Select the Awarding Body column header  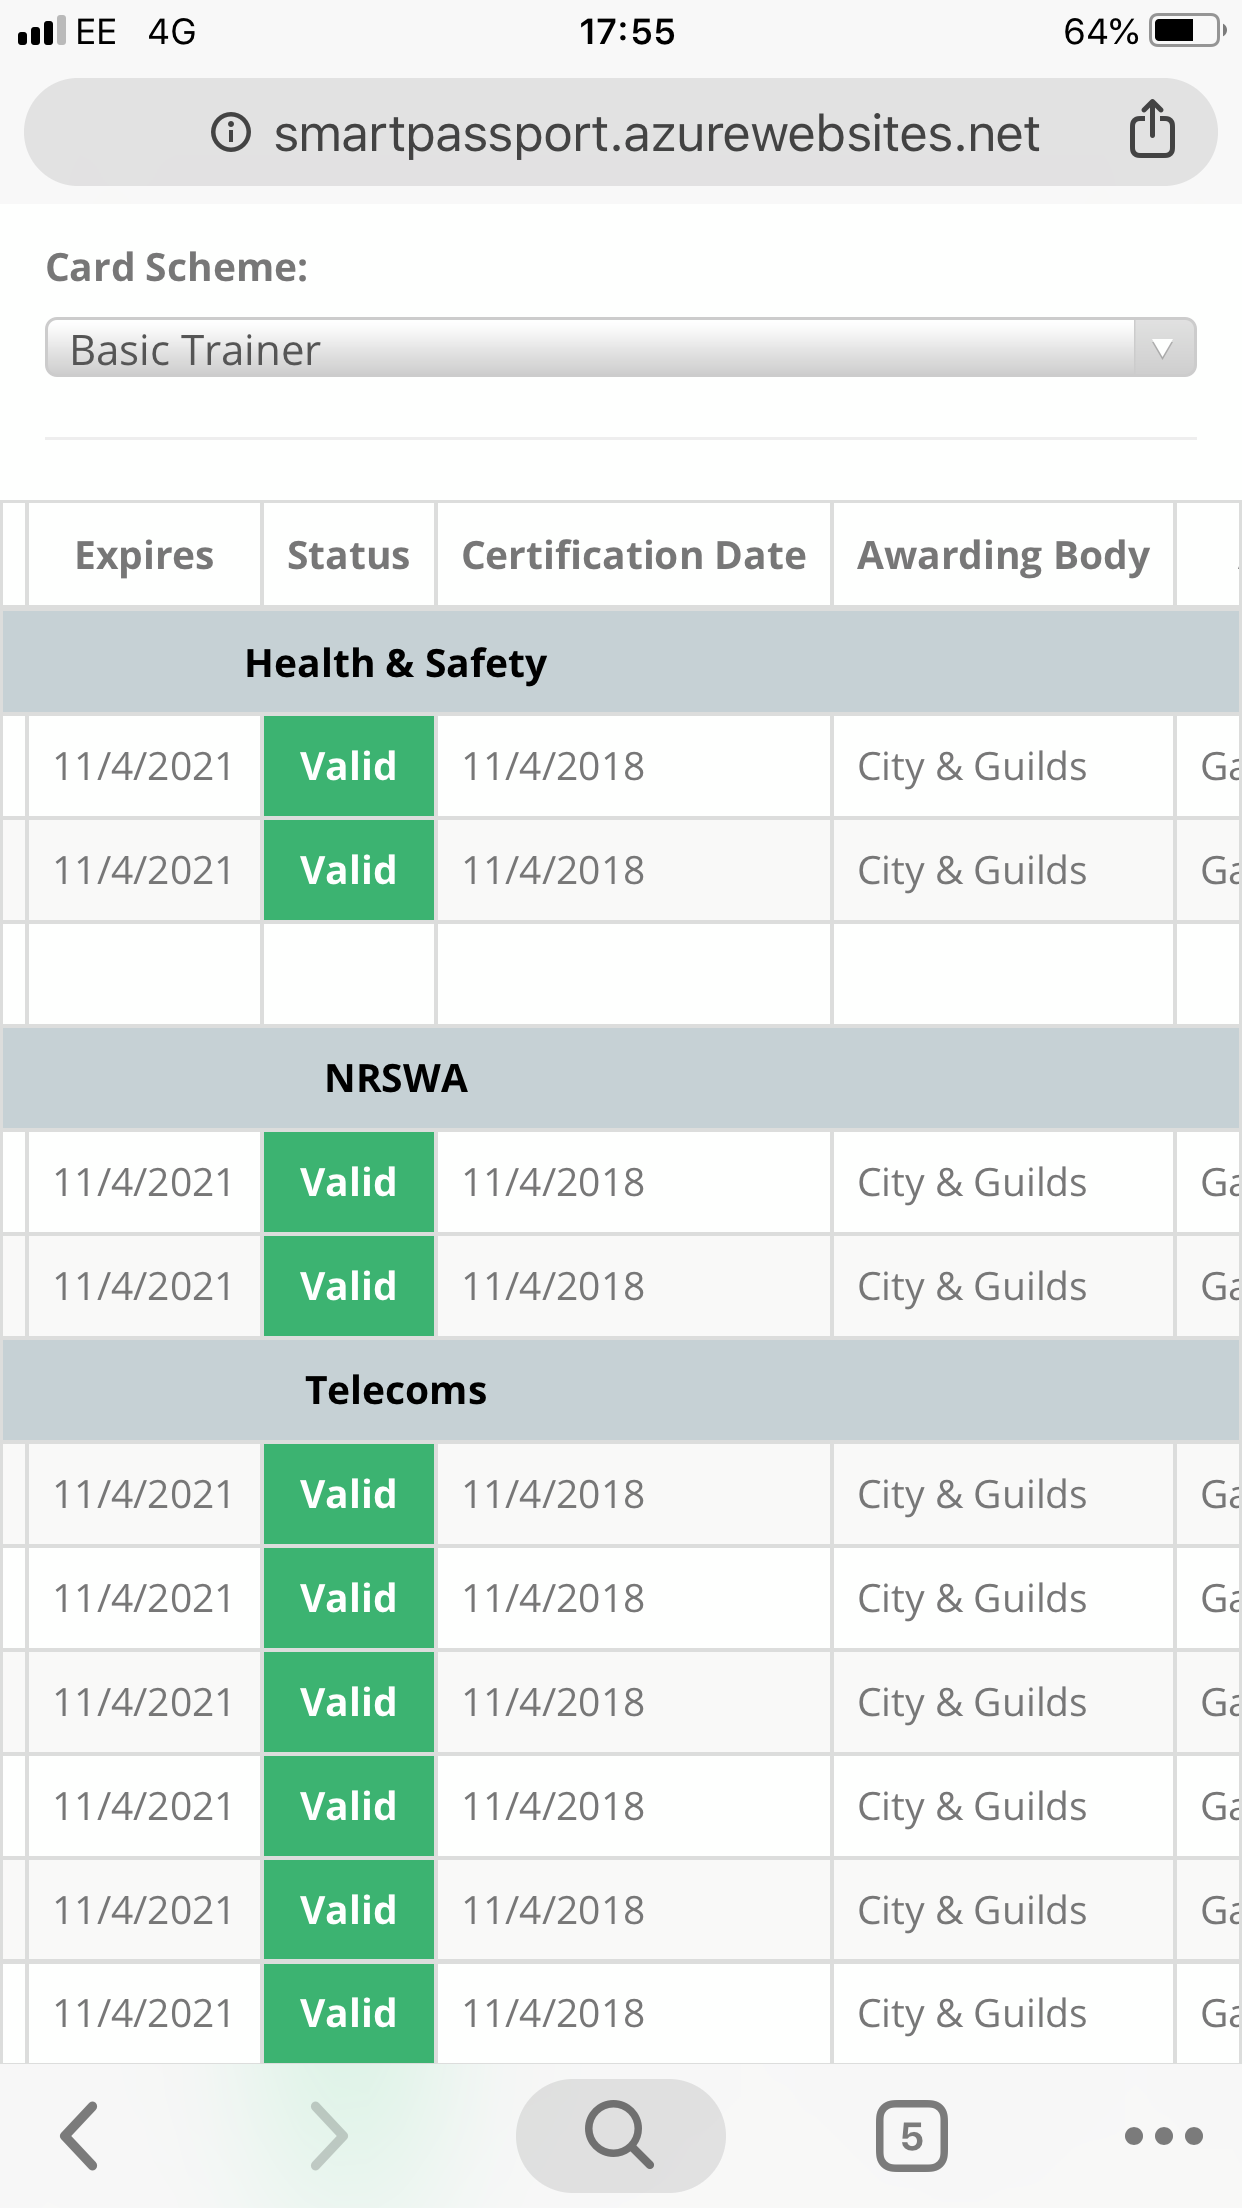tap(1003, 555)
